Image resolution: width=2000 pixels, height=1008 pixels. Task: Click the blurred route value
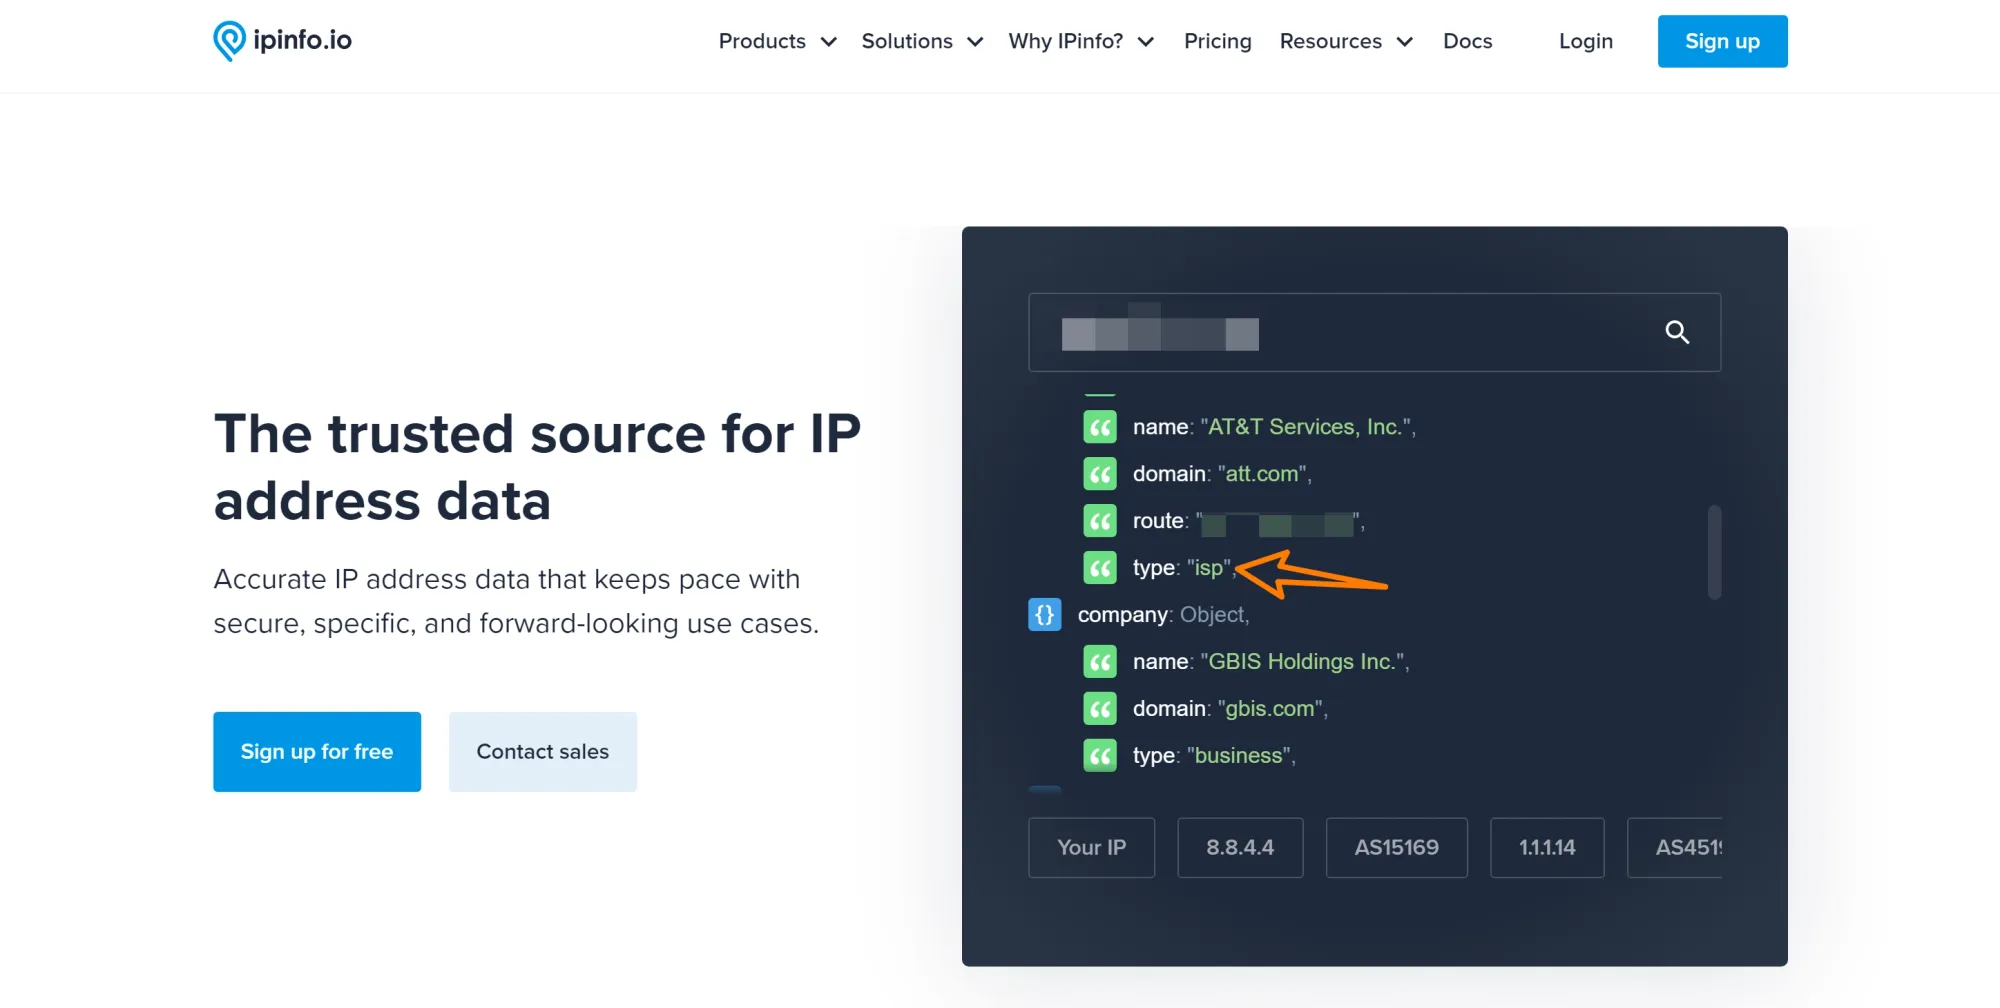1277,523
